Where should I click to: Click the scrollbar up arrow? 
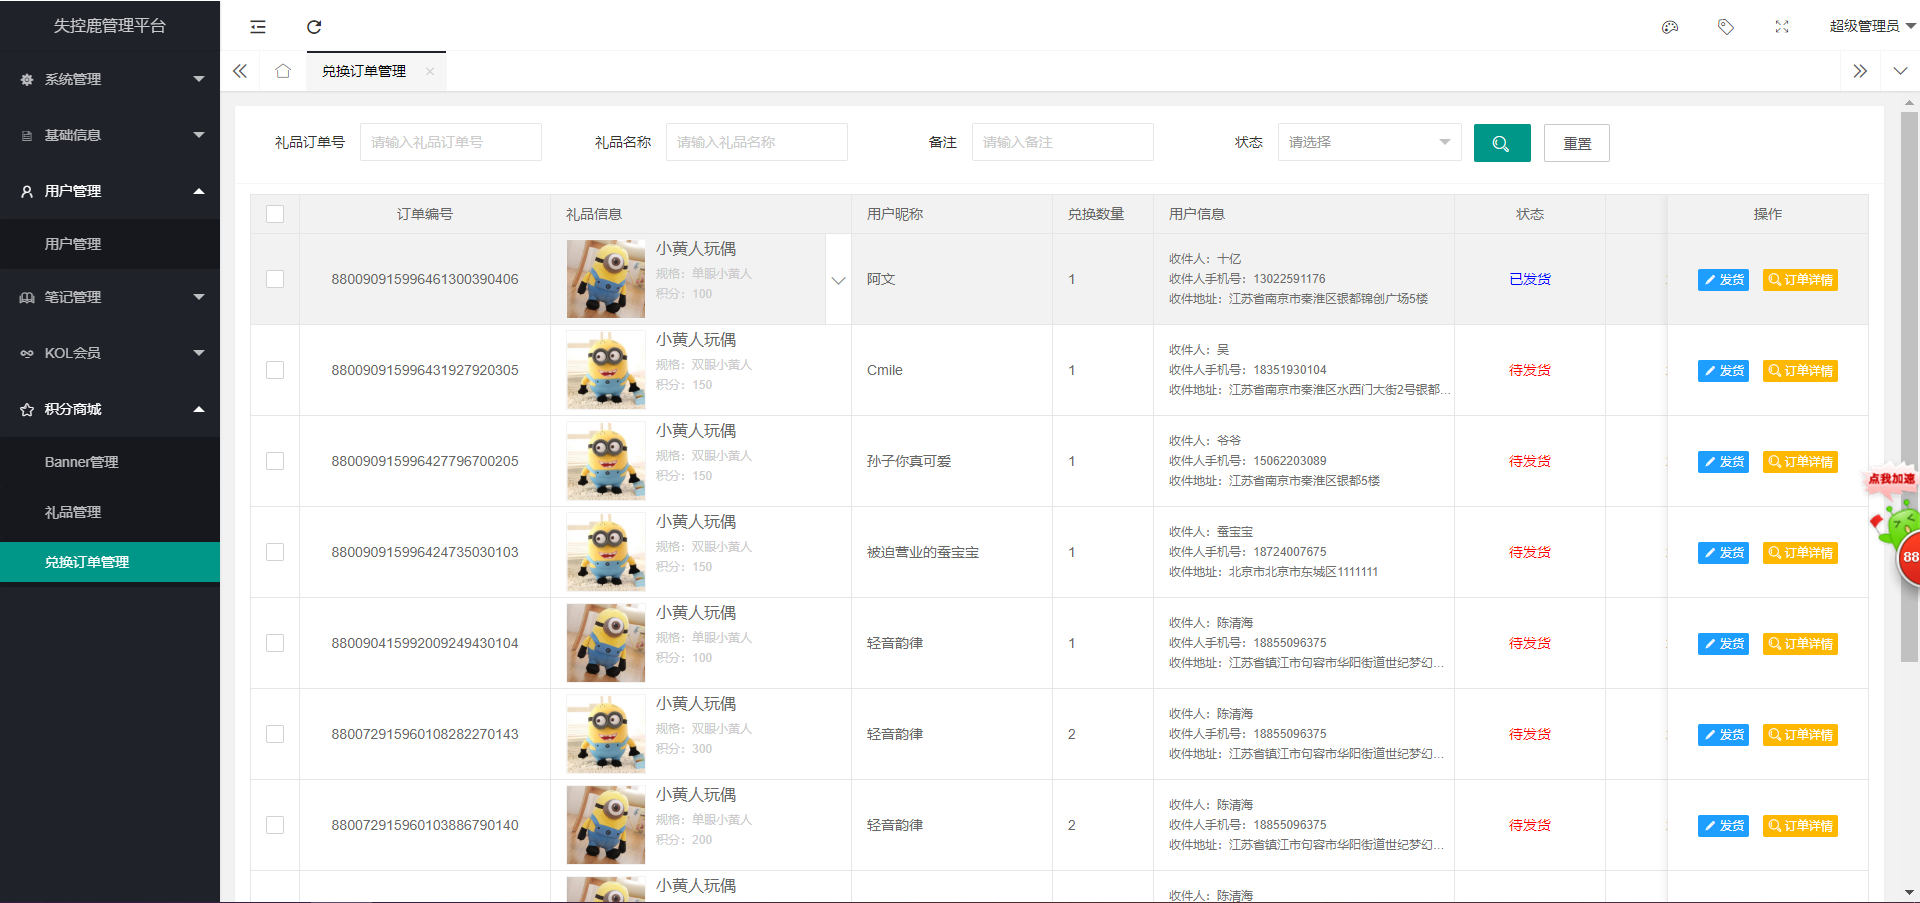[1909, 102]
